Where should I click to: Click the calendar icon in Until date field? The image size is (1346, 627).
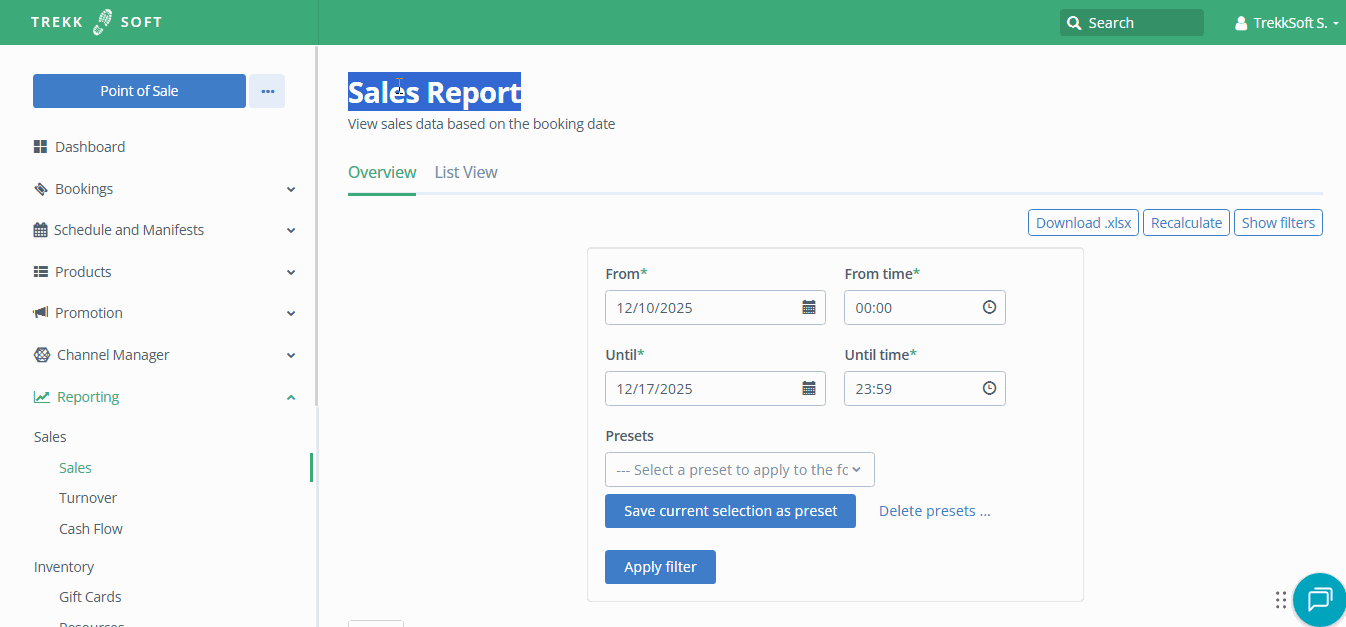click(809, 389)
